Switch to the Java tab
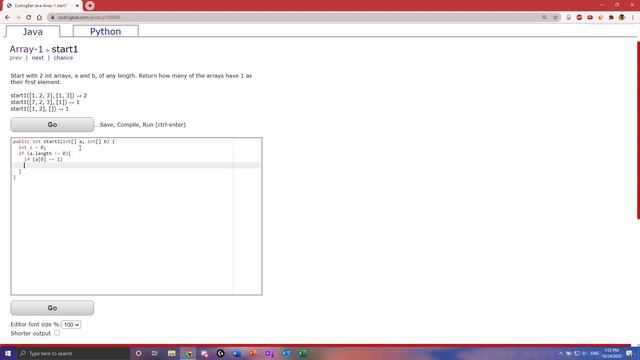Screen dimensions: 640x360 point(33,31)
